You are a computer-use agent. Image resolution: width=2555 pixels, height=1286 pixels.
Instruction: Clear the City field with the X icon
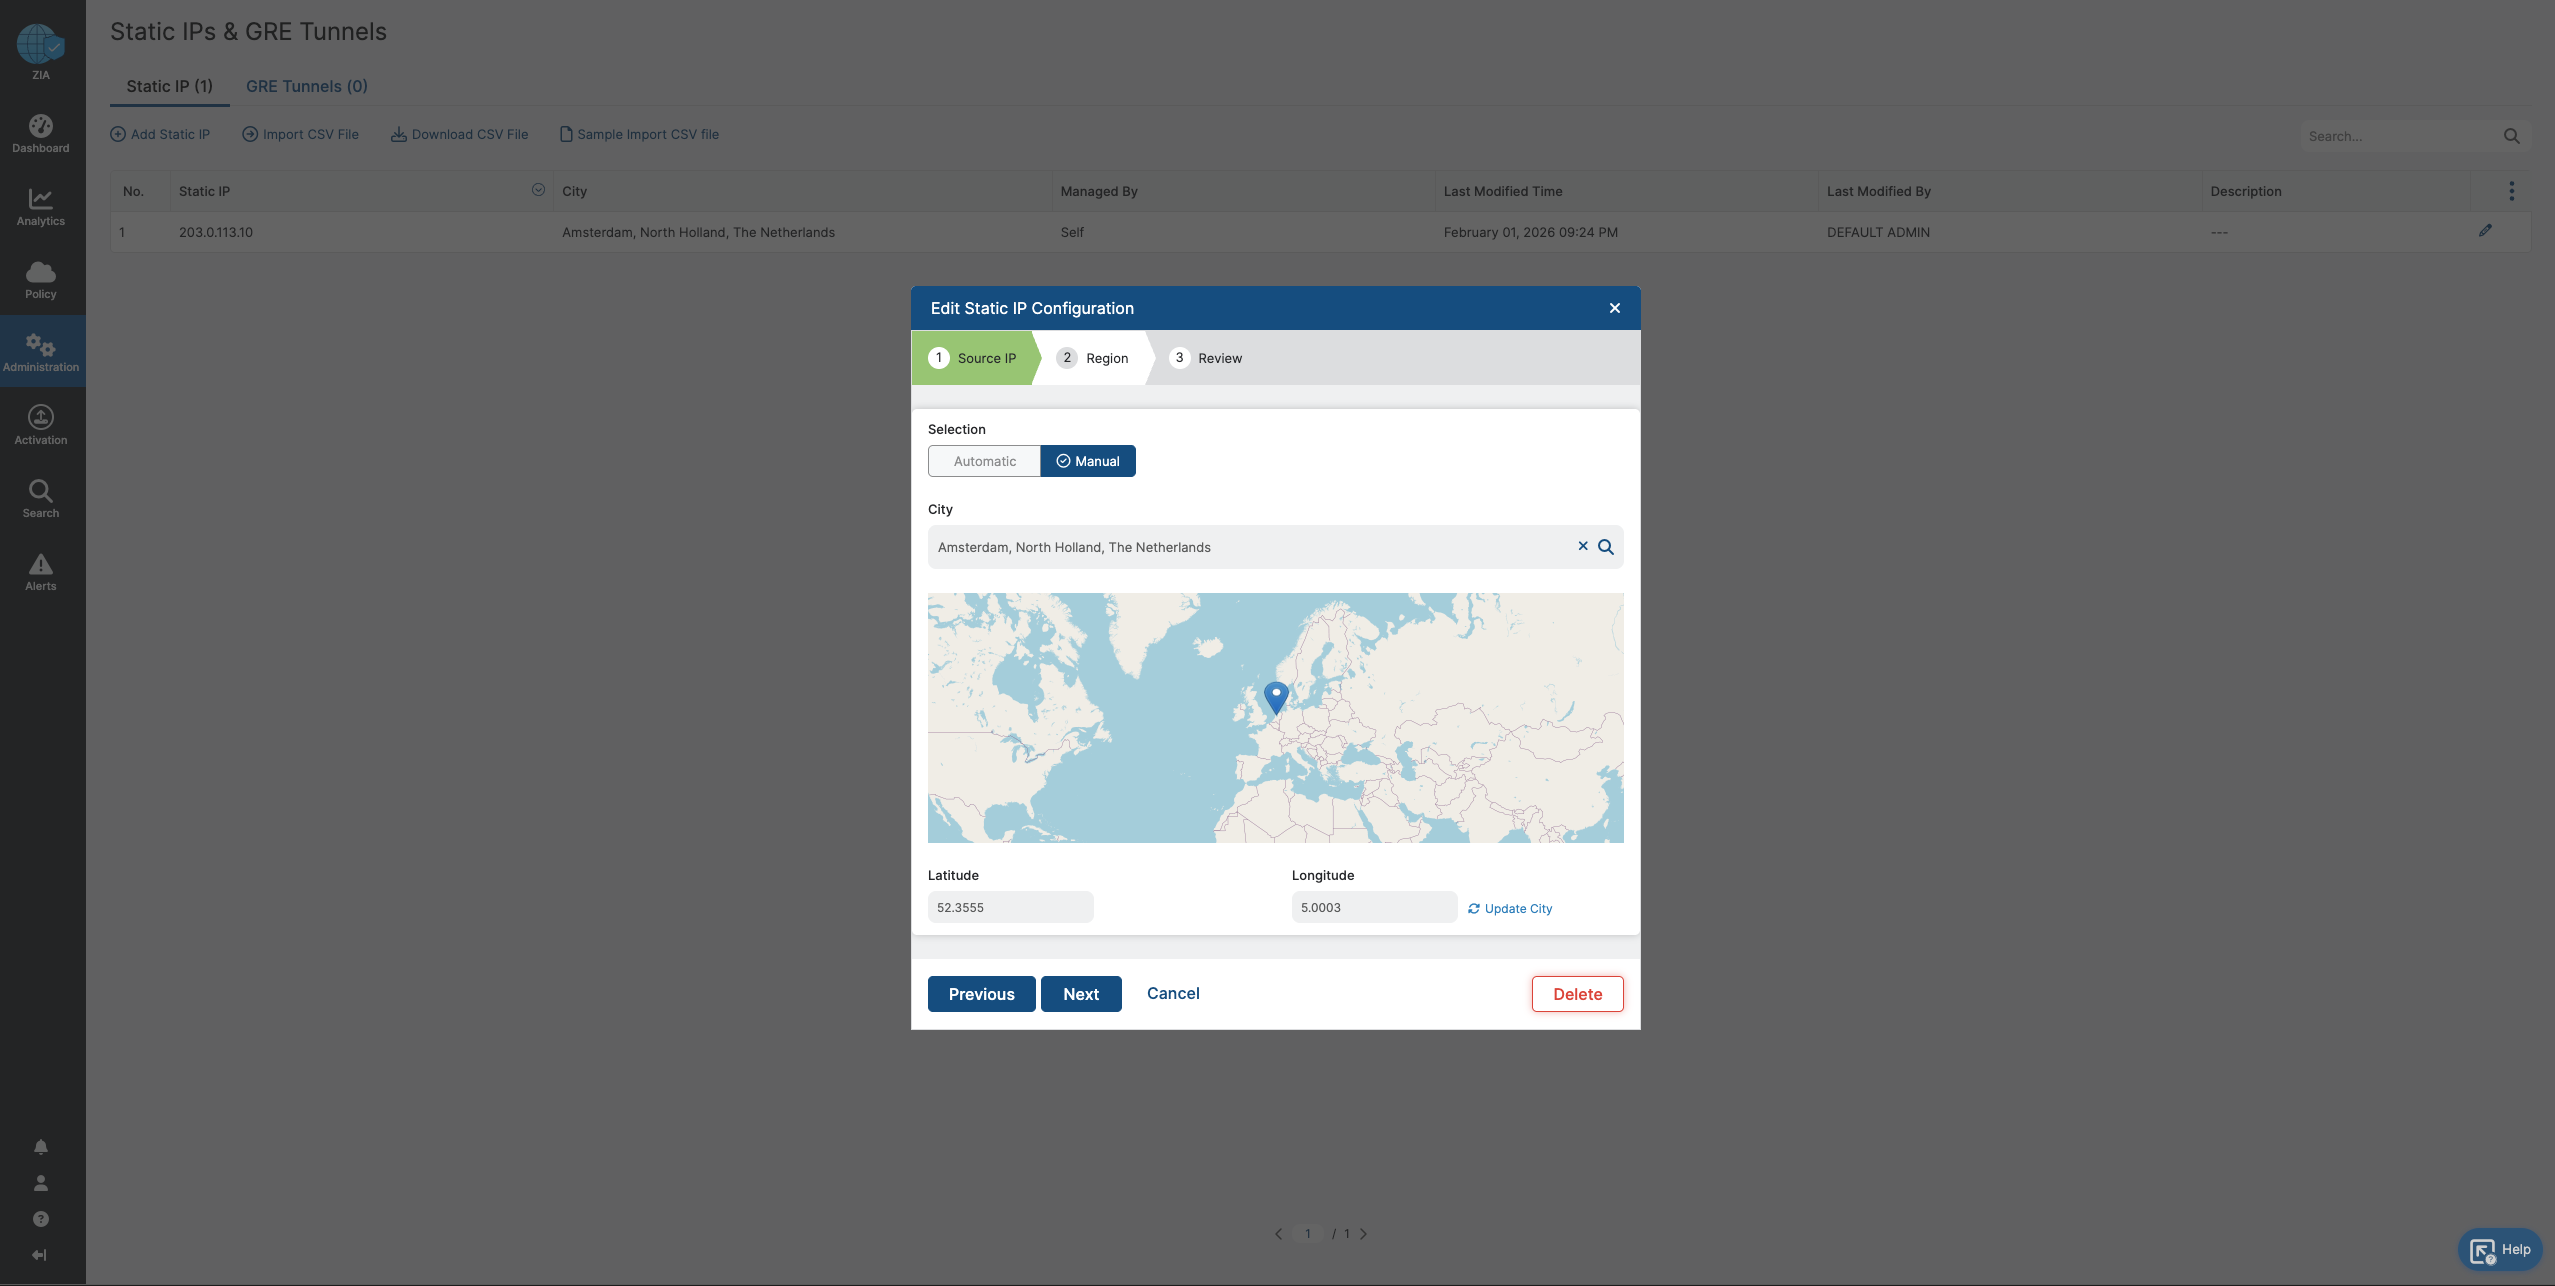pos(1583,546)
